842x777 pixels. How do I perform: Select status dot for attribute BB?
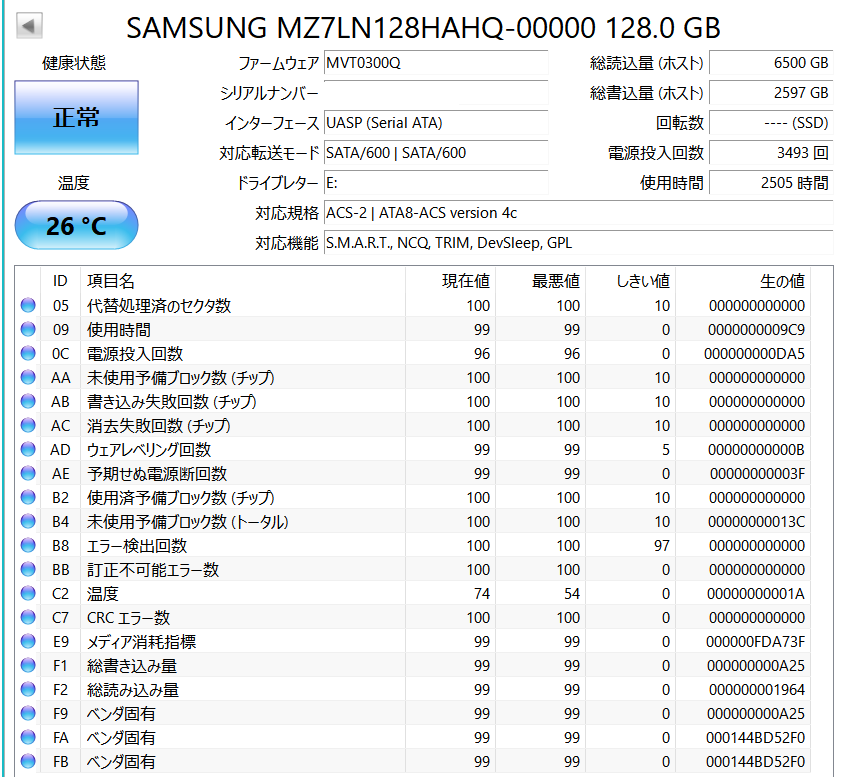click(x=28, y=569)
